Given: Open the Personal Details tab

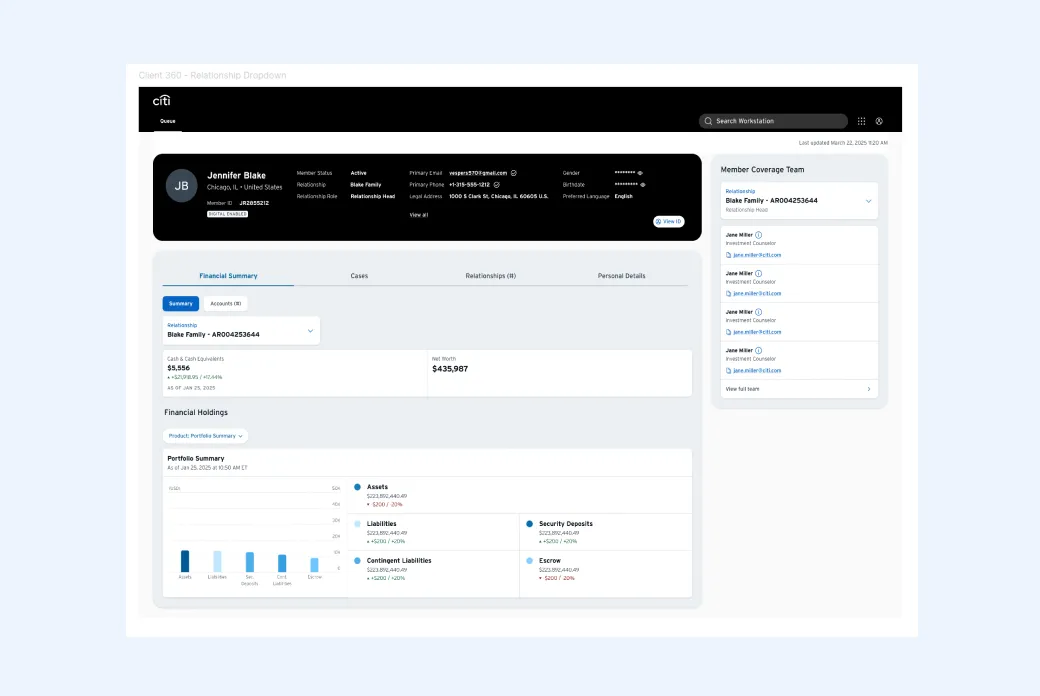Looking at the screenshot, I should pos(621,275).
